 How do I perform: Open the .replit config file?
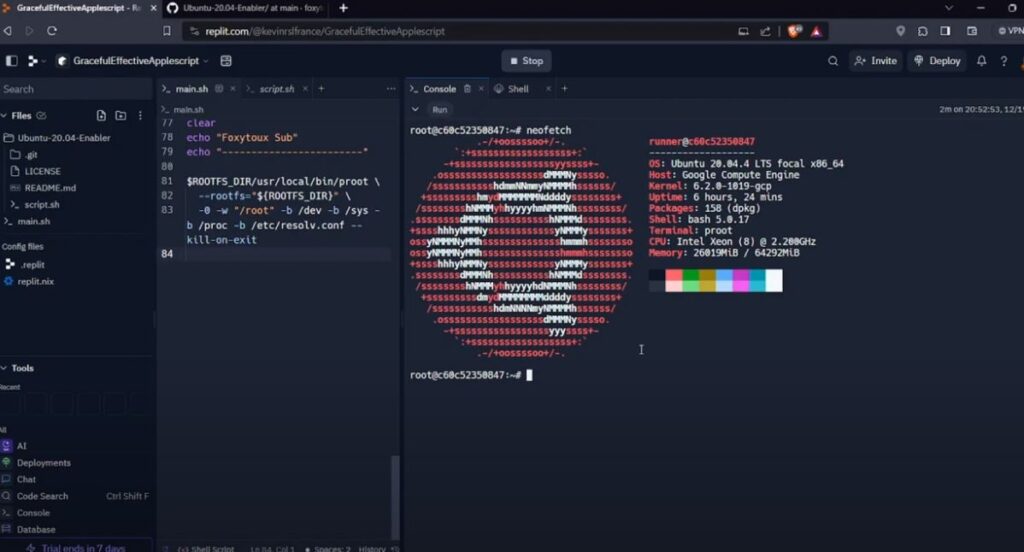pos(31,265)
